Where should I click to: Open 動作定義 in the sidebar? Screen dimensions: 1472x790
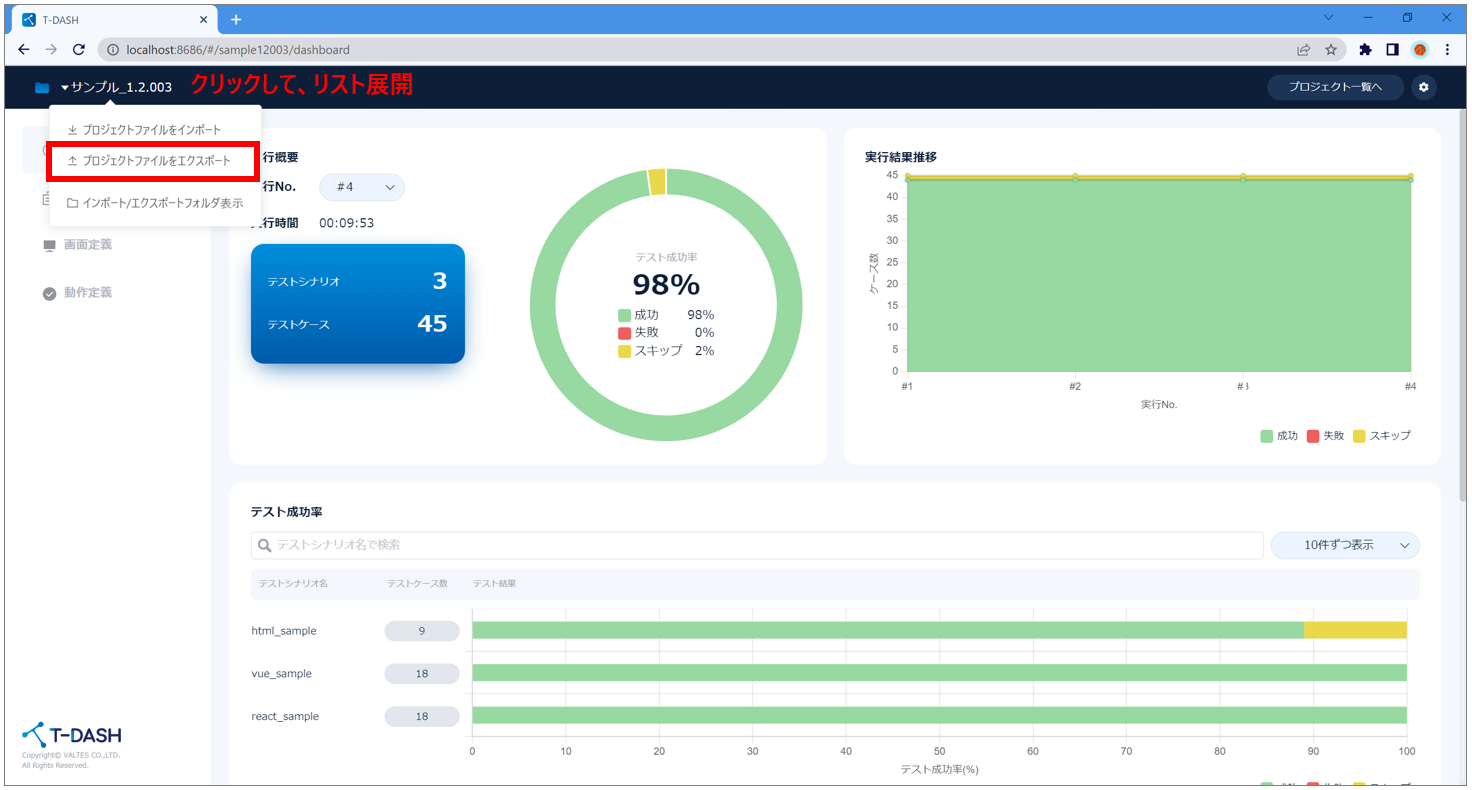pyautogui.click(x=87, y=293)
